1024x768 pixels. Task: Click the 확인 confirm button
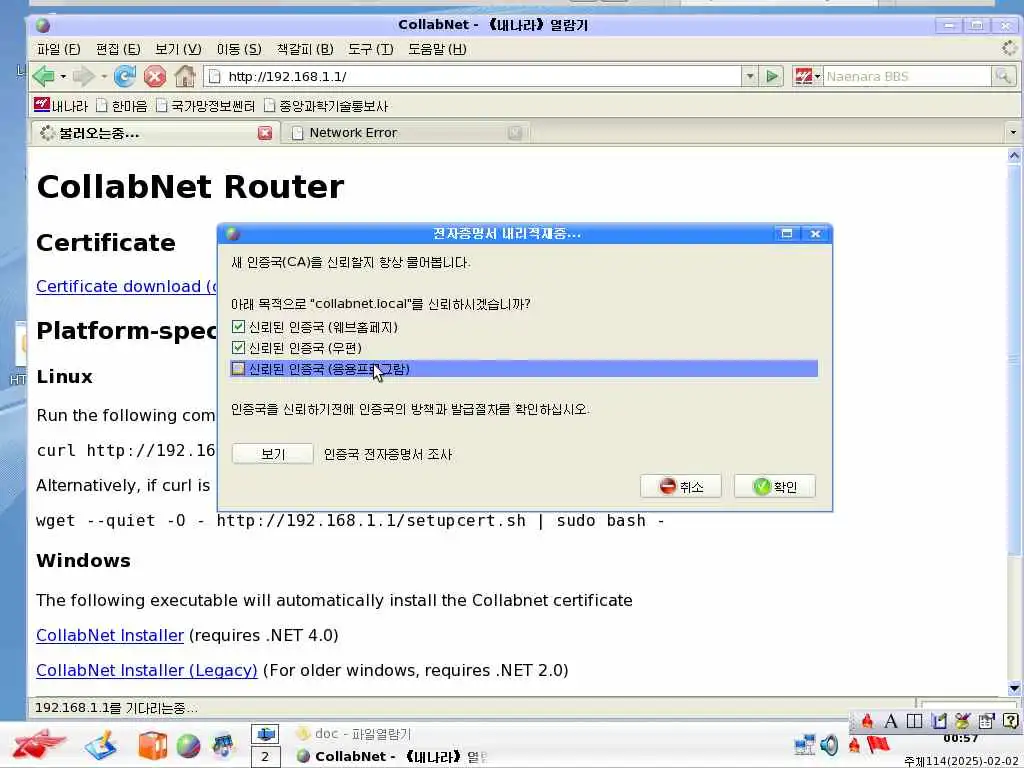tap(775, 487)
